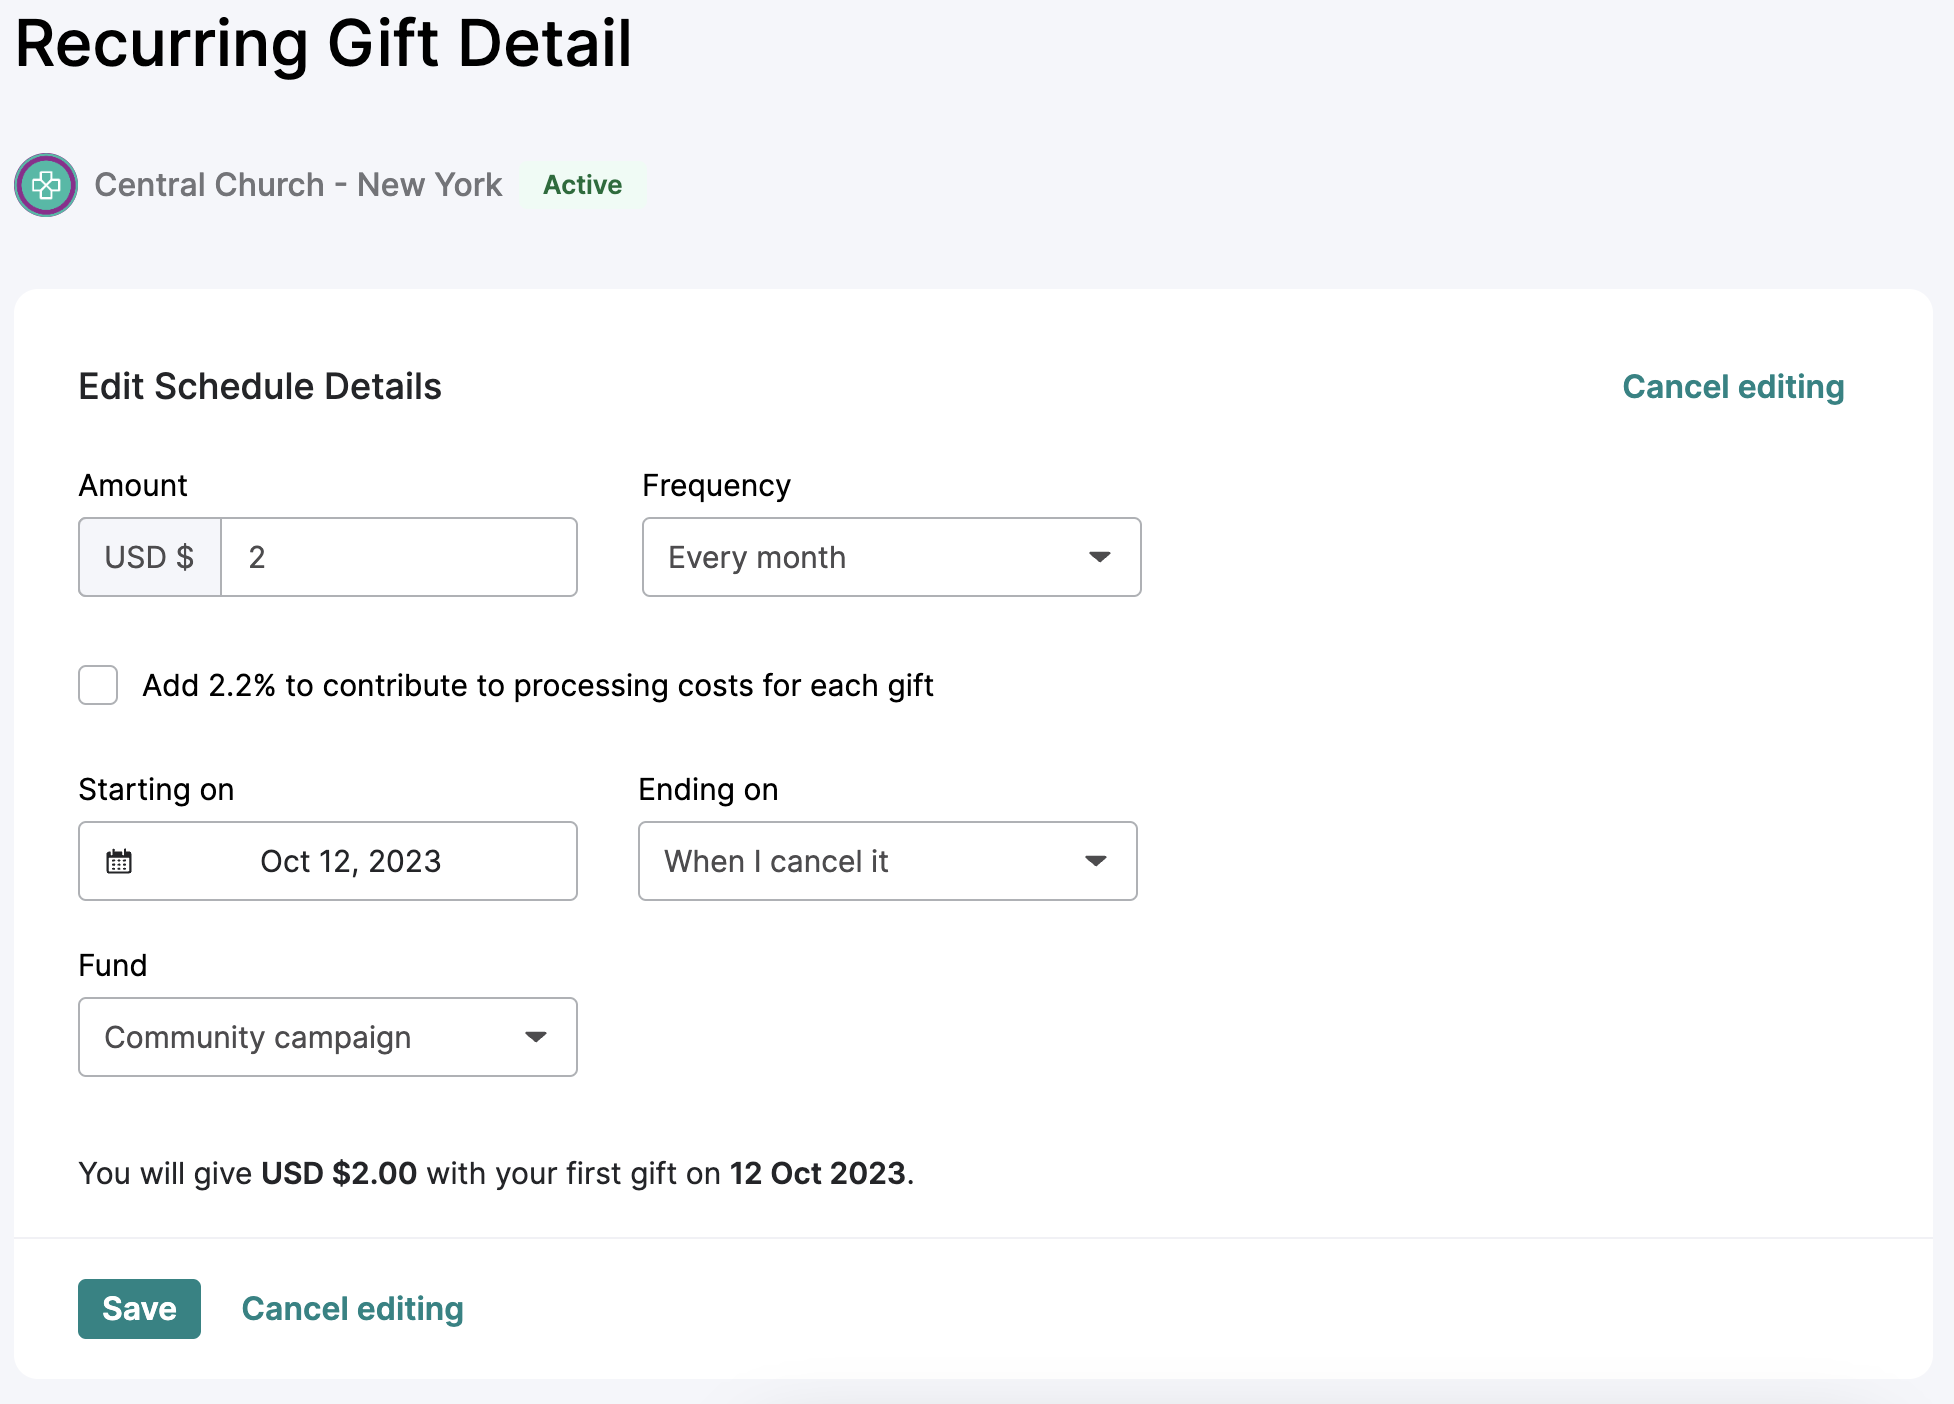Enable the 2.2% processing costs checkbox
This screenshot has width=1954, height=1404.
pos(97,685)
